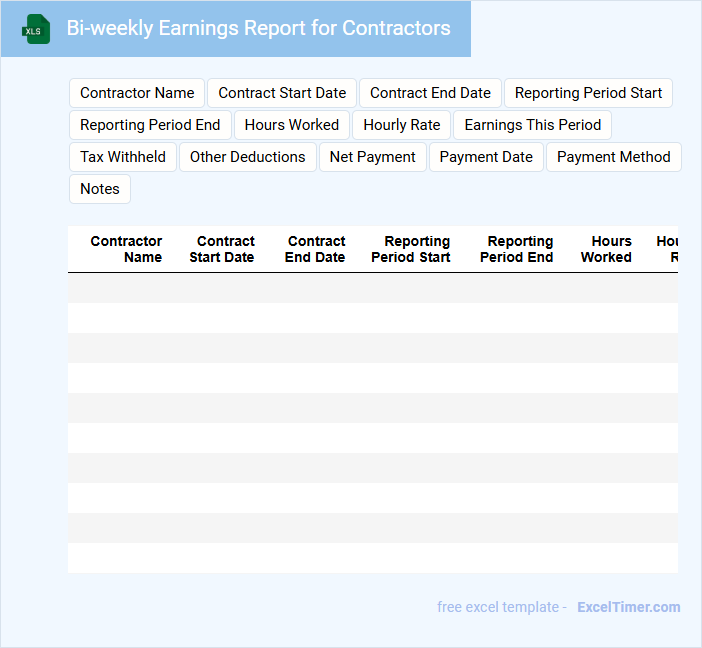
Task: Click the Contractor Name column header
Action: click(x=126, y=249)
